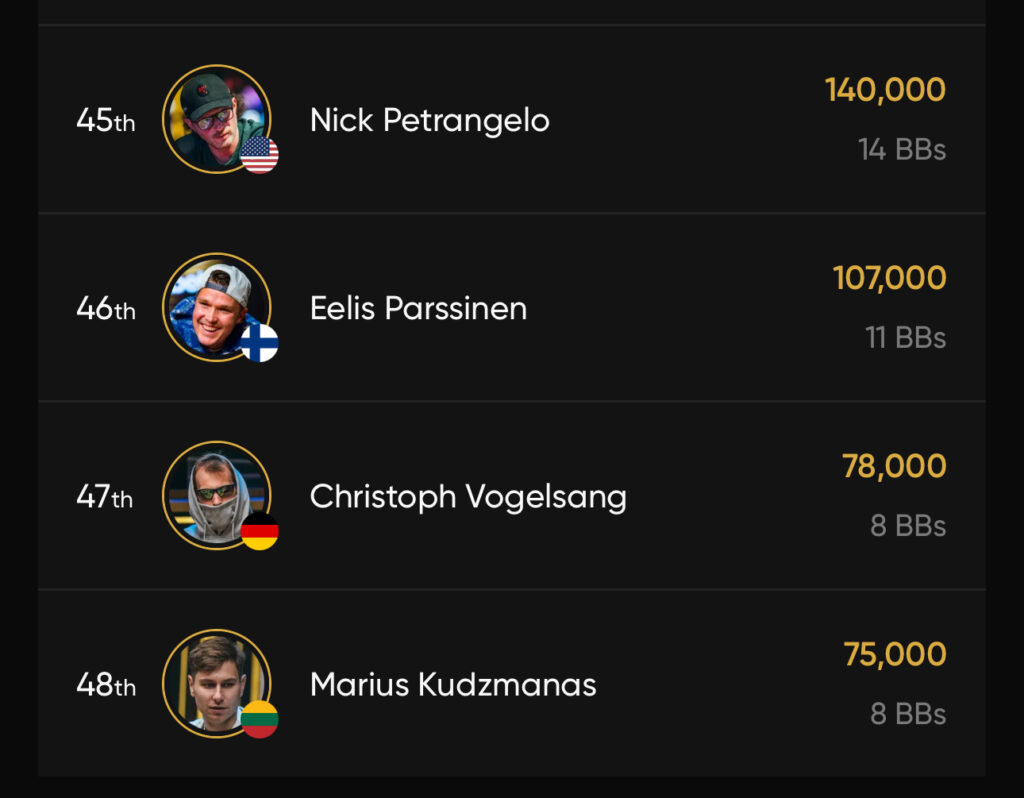This screenshot has width=1024, height=798.
Task: Click Marius Kudzmanas's profile avatar
Action: pyautogui.click(x=214, y=681)
